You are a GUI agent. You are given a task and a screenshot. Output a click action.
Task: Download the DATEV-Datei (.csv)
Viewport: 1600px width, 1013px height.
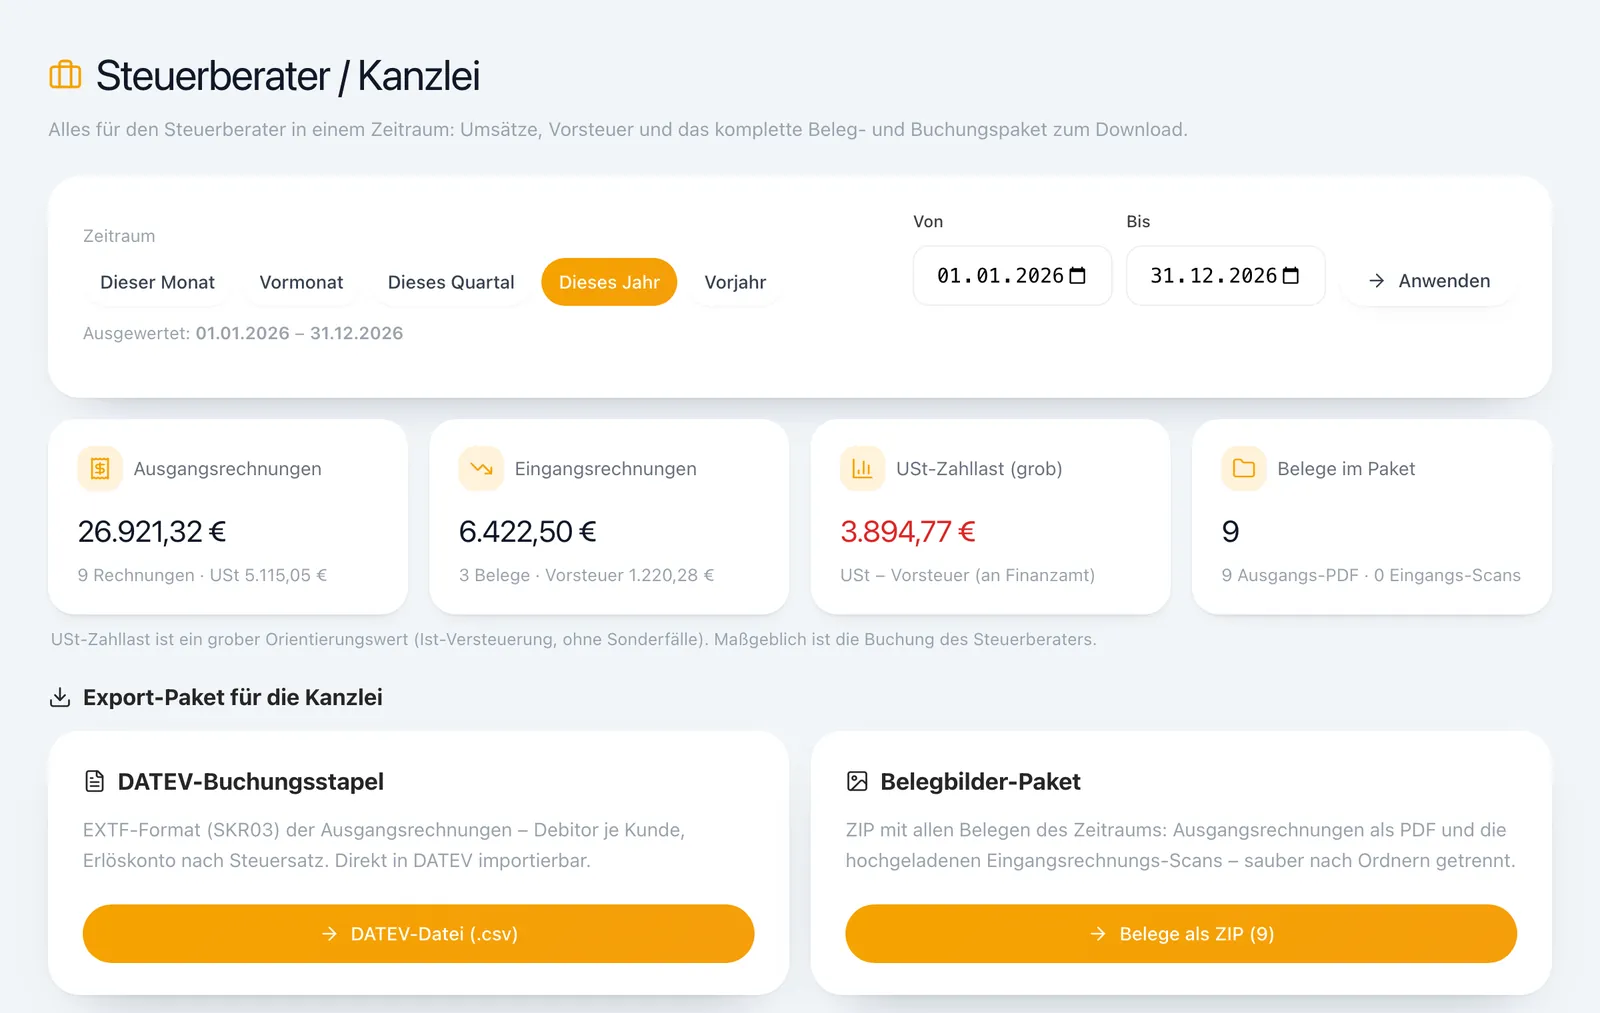(x=418, y=934)
